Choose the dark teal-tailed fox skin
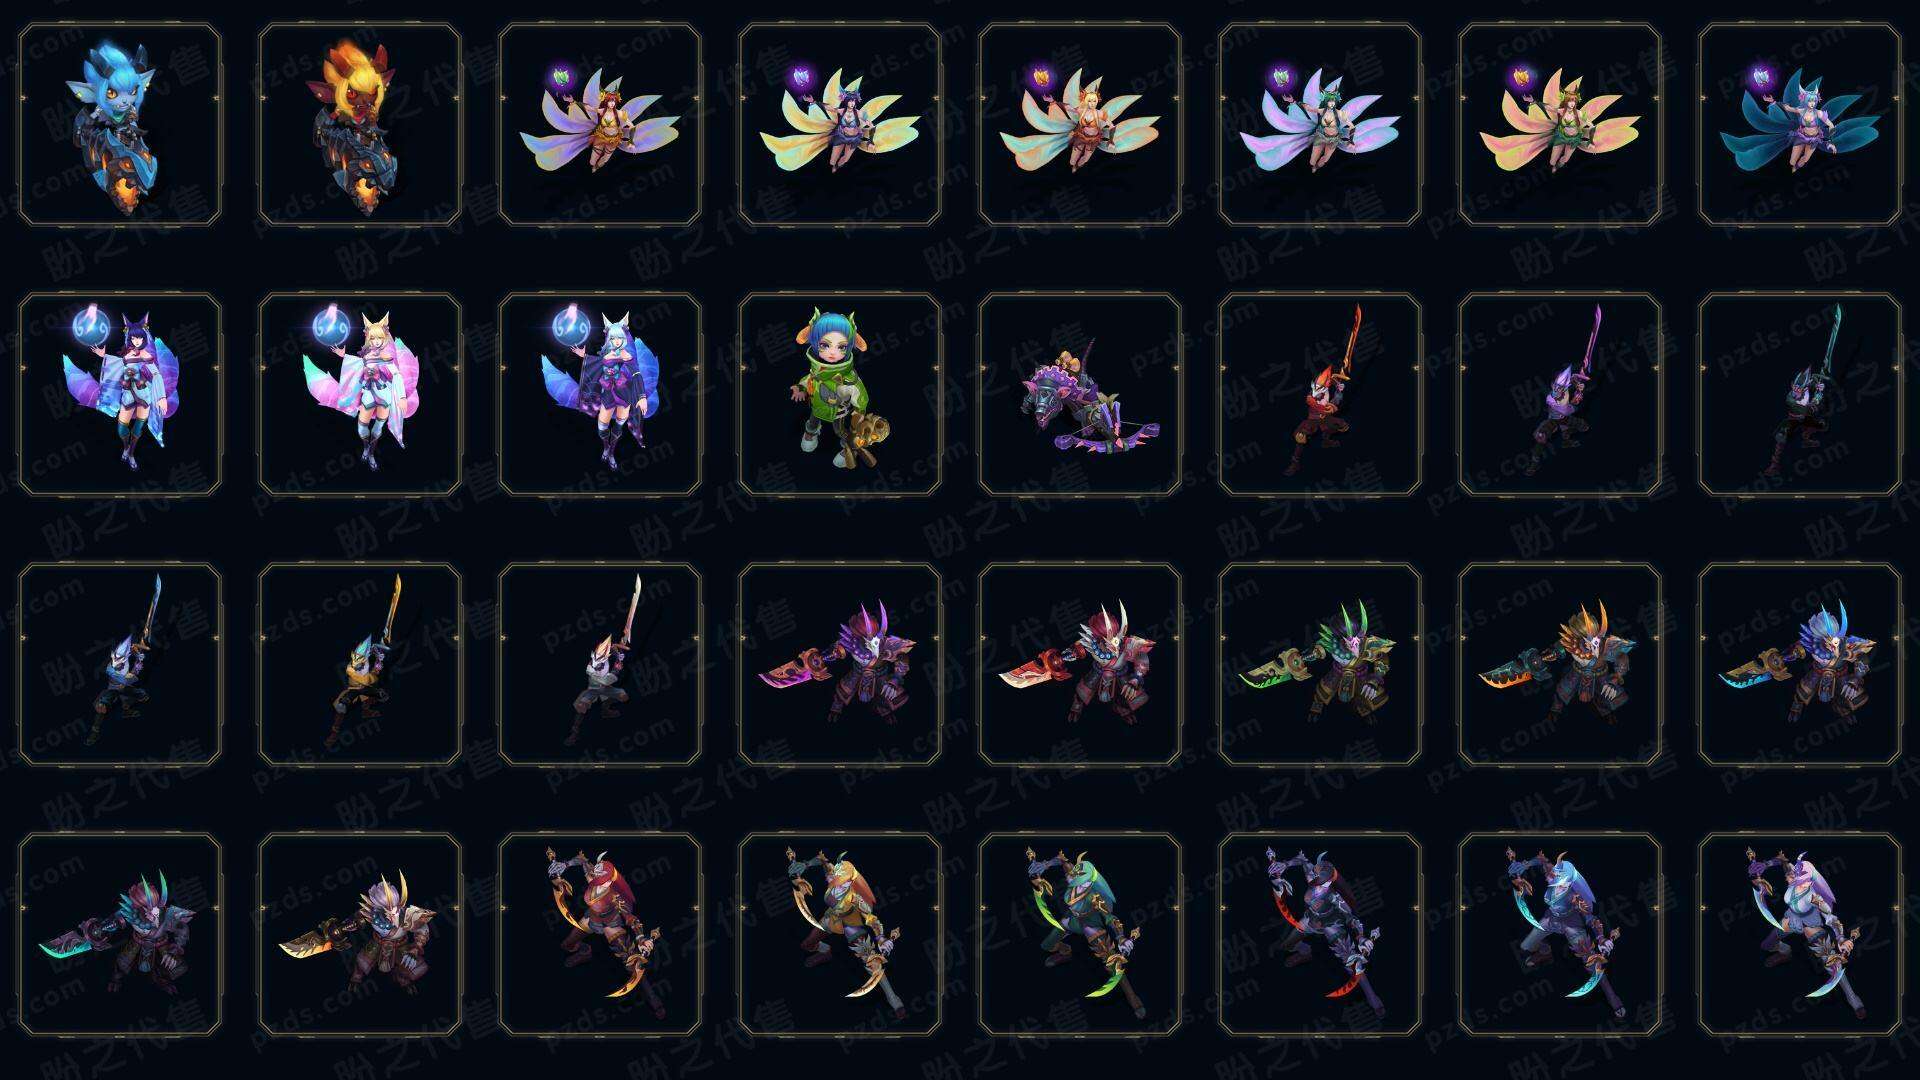 [1800, 125]
